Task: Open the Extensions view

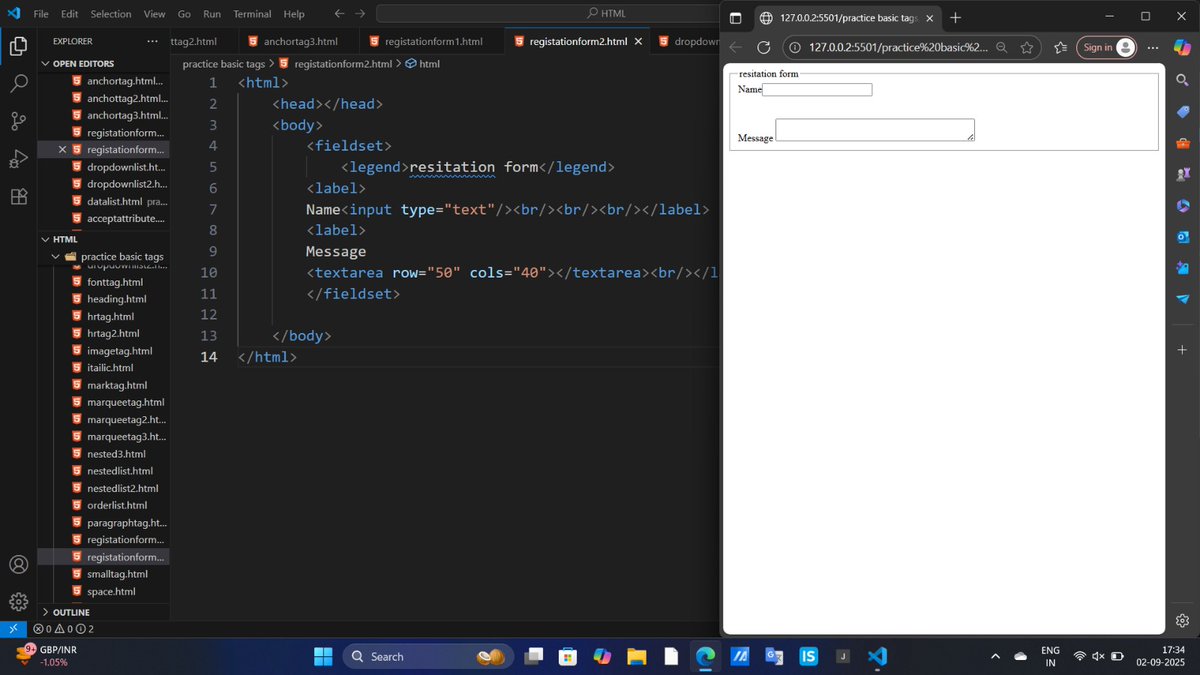Action: coord(18,196)
